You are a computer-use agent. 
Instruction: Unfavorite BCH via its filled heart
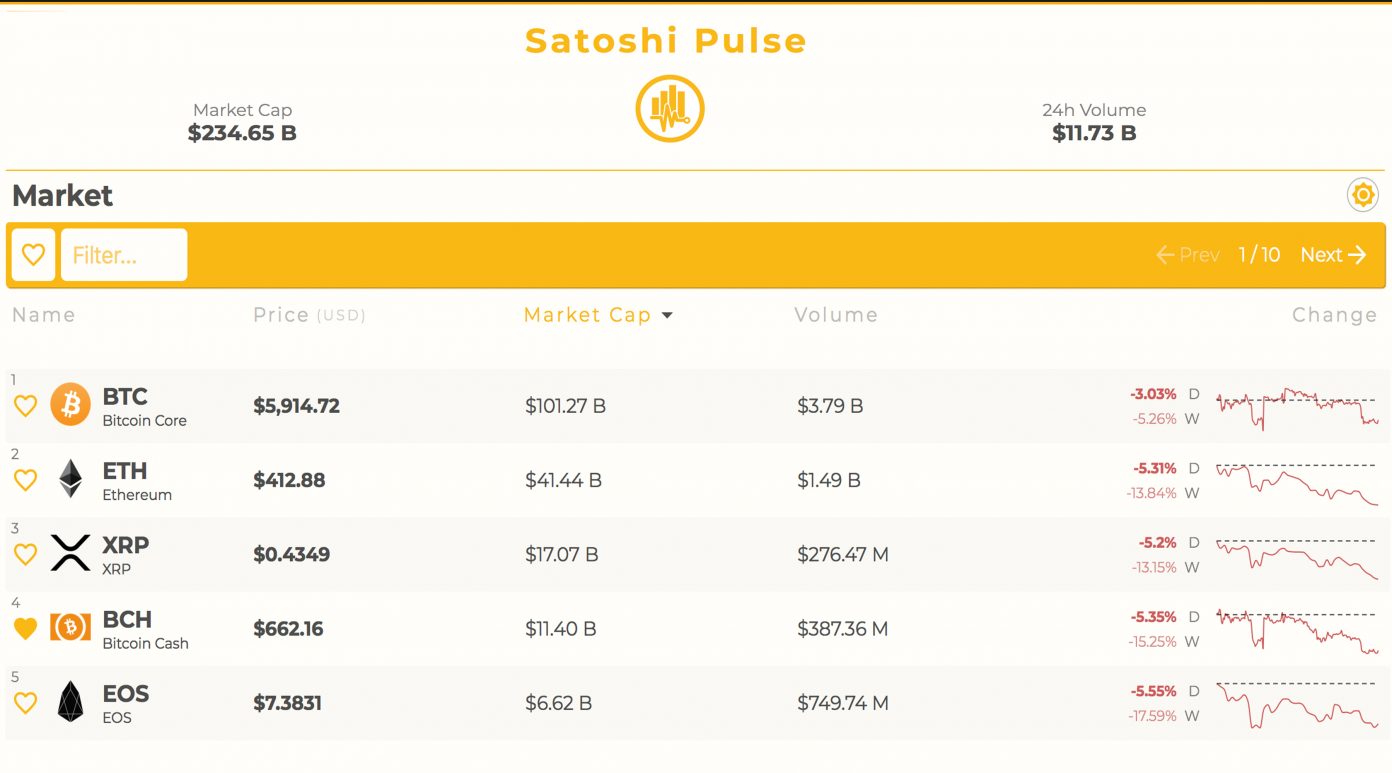pyautogui.click(x=25, y=629)
